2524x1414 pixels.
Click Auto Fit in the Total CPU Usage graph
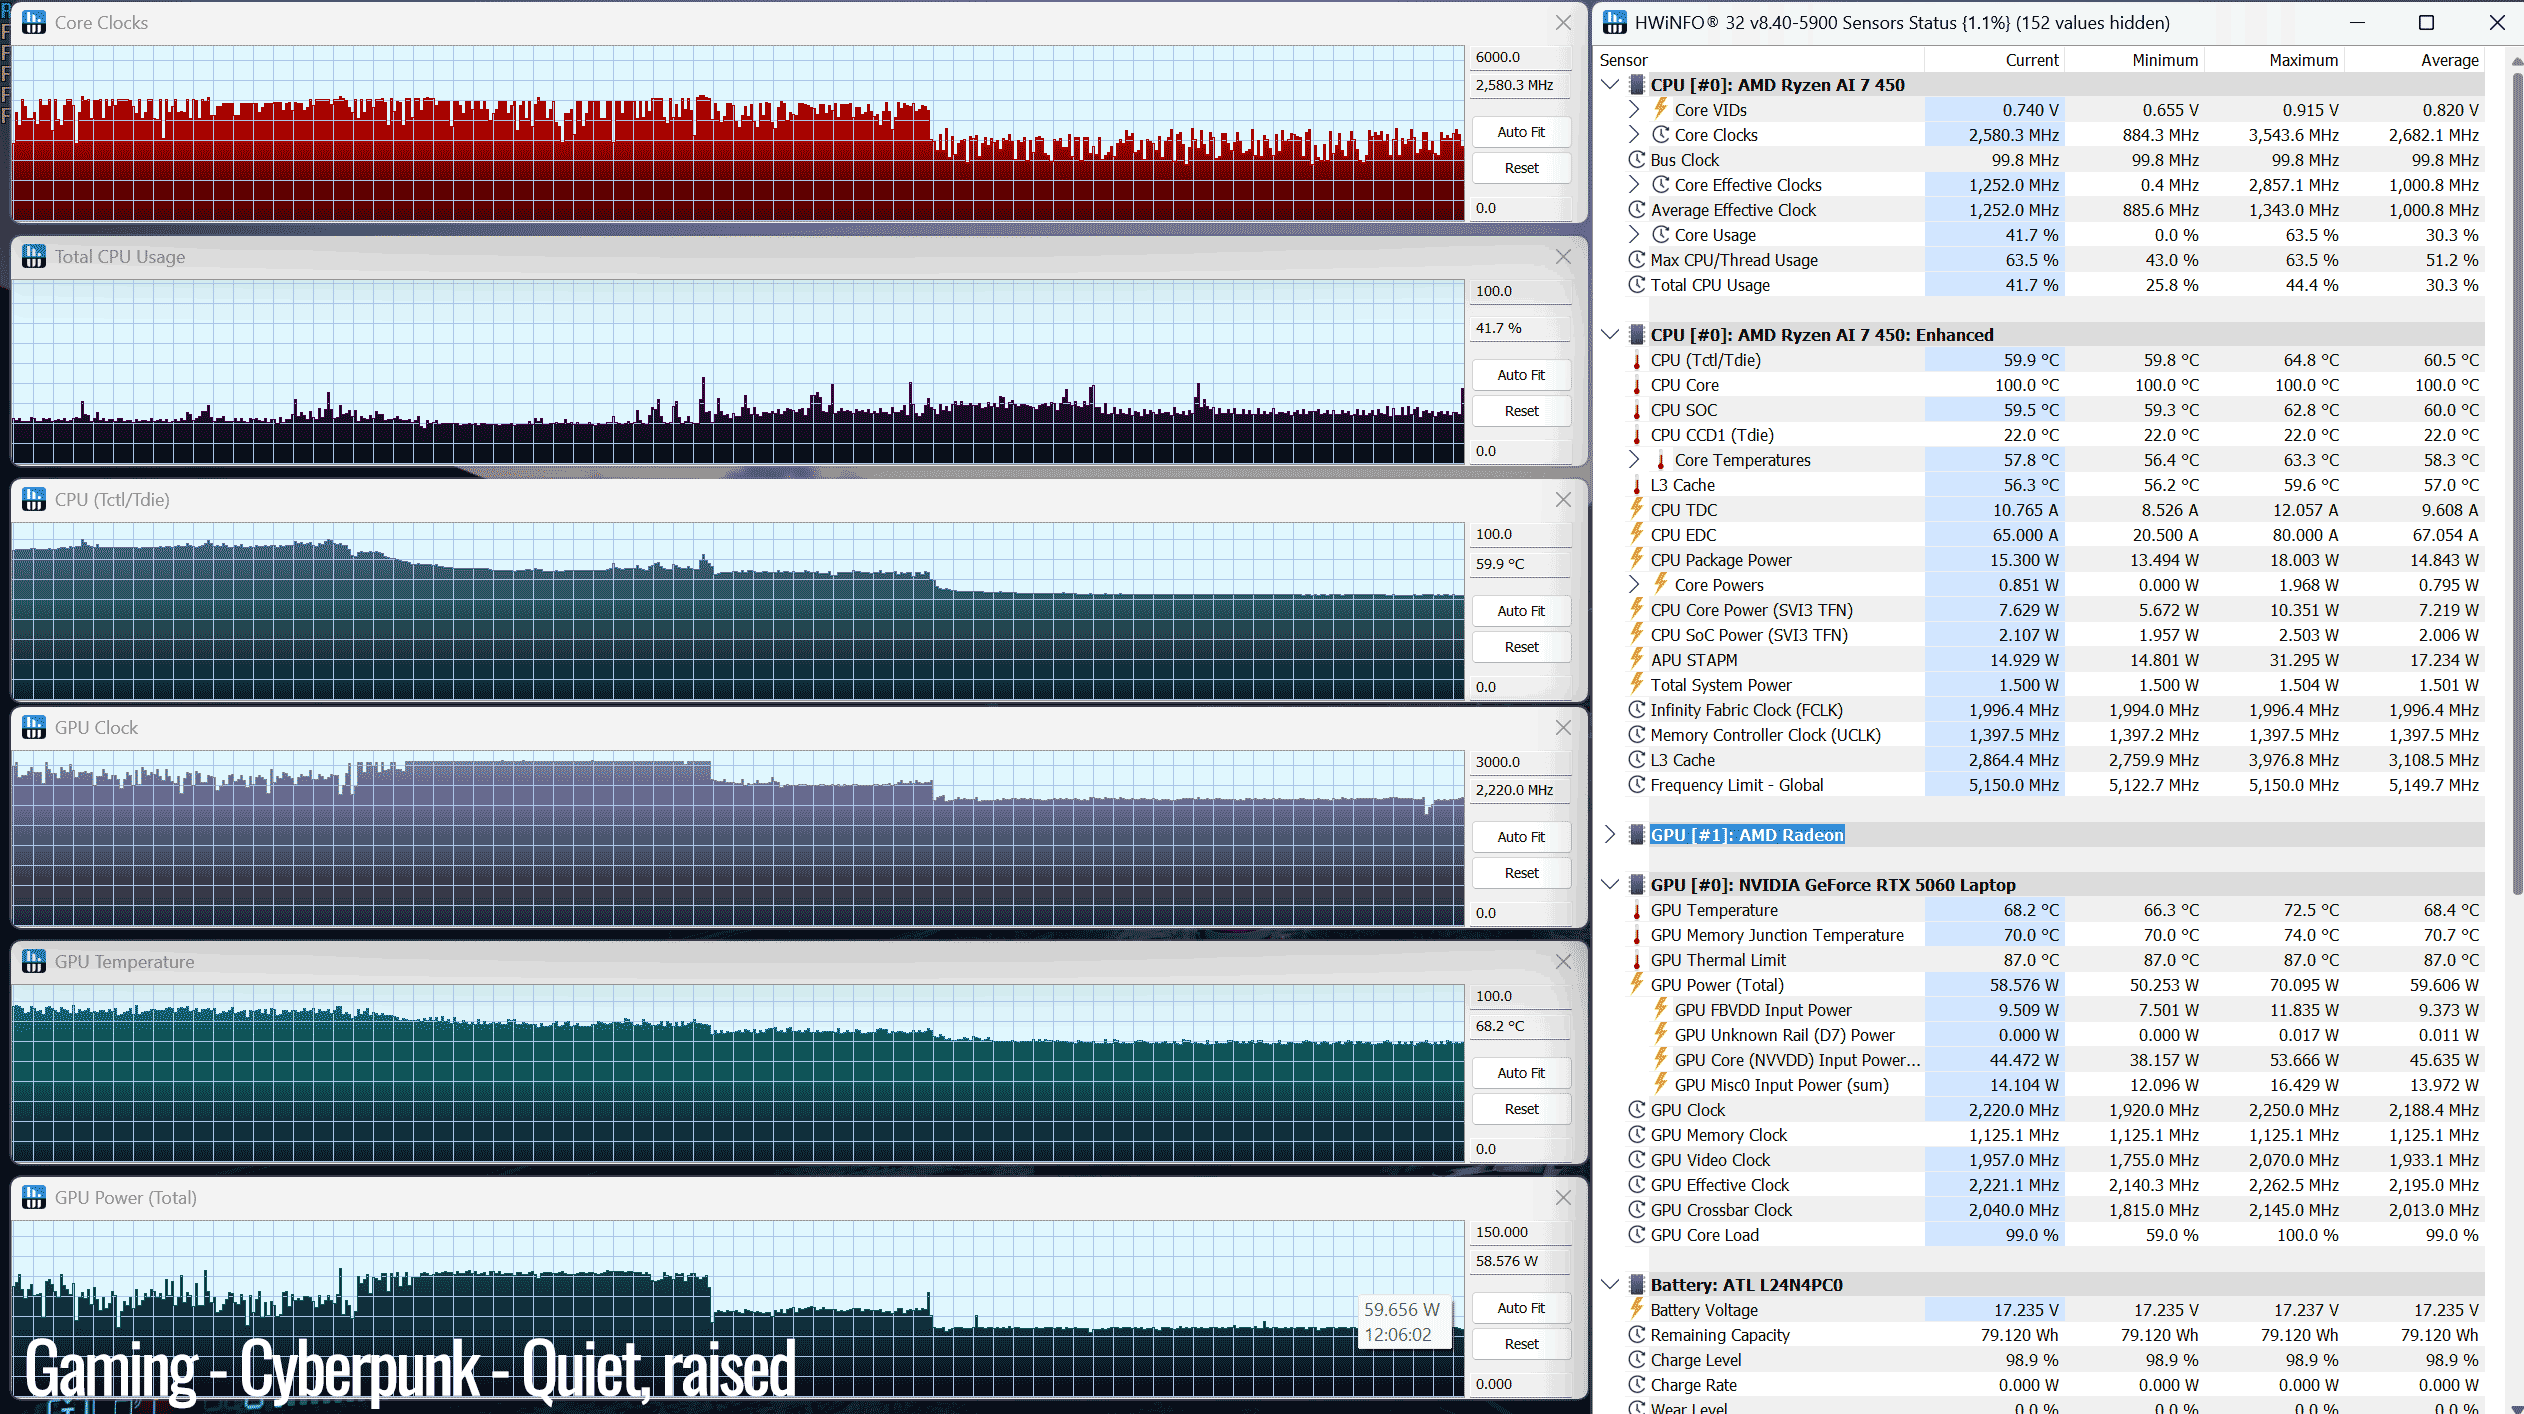click(1521, 375)
